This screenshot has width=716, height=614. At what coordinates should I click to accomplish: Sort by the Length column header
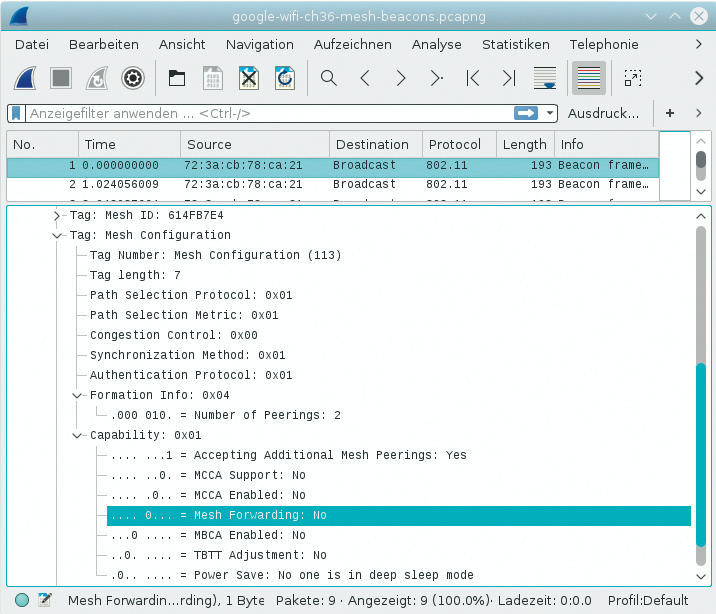525,144
